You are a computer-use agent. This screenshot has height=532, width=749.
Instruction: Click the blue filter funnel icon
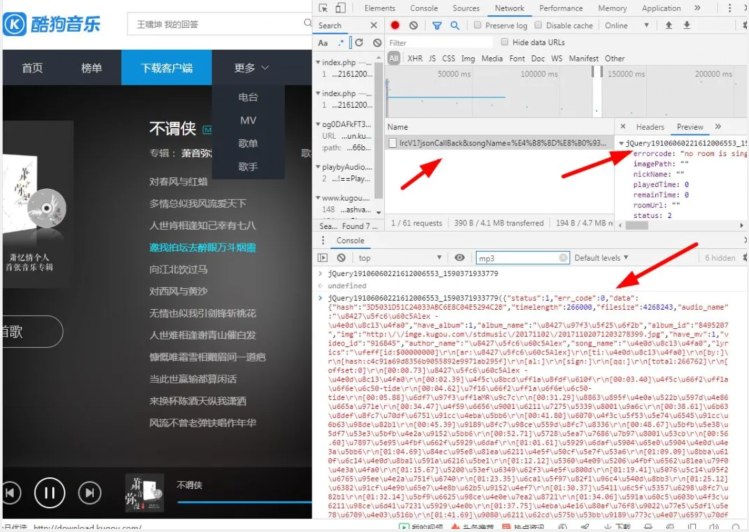437,25
